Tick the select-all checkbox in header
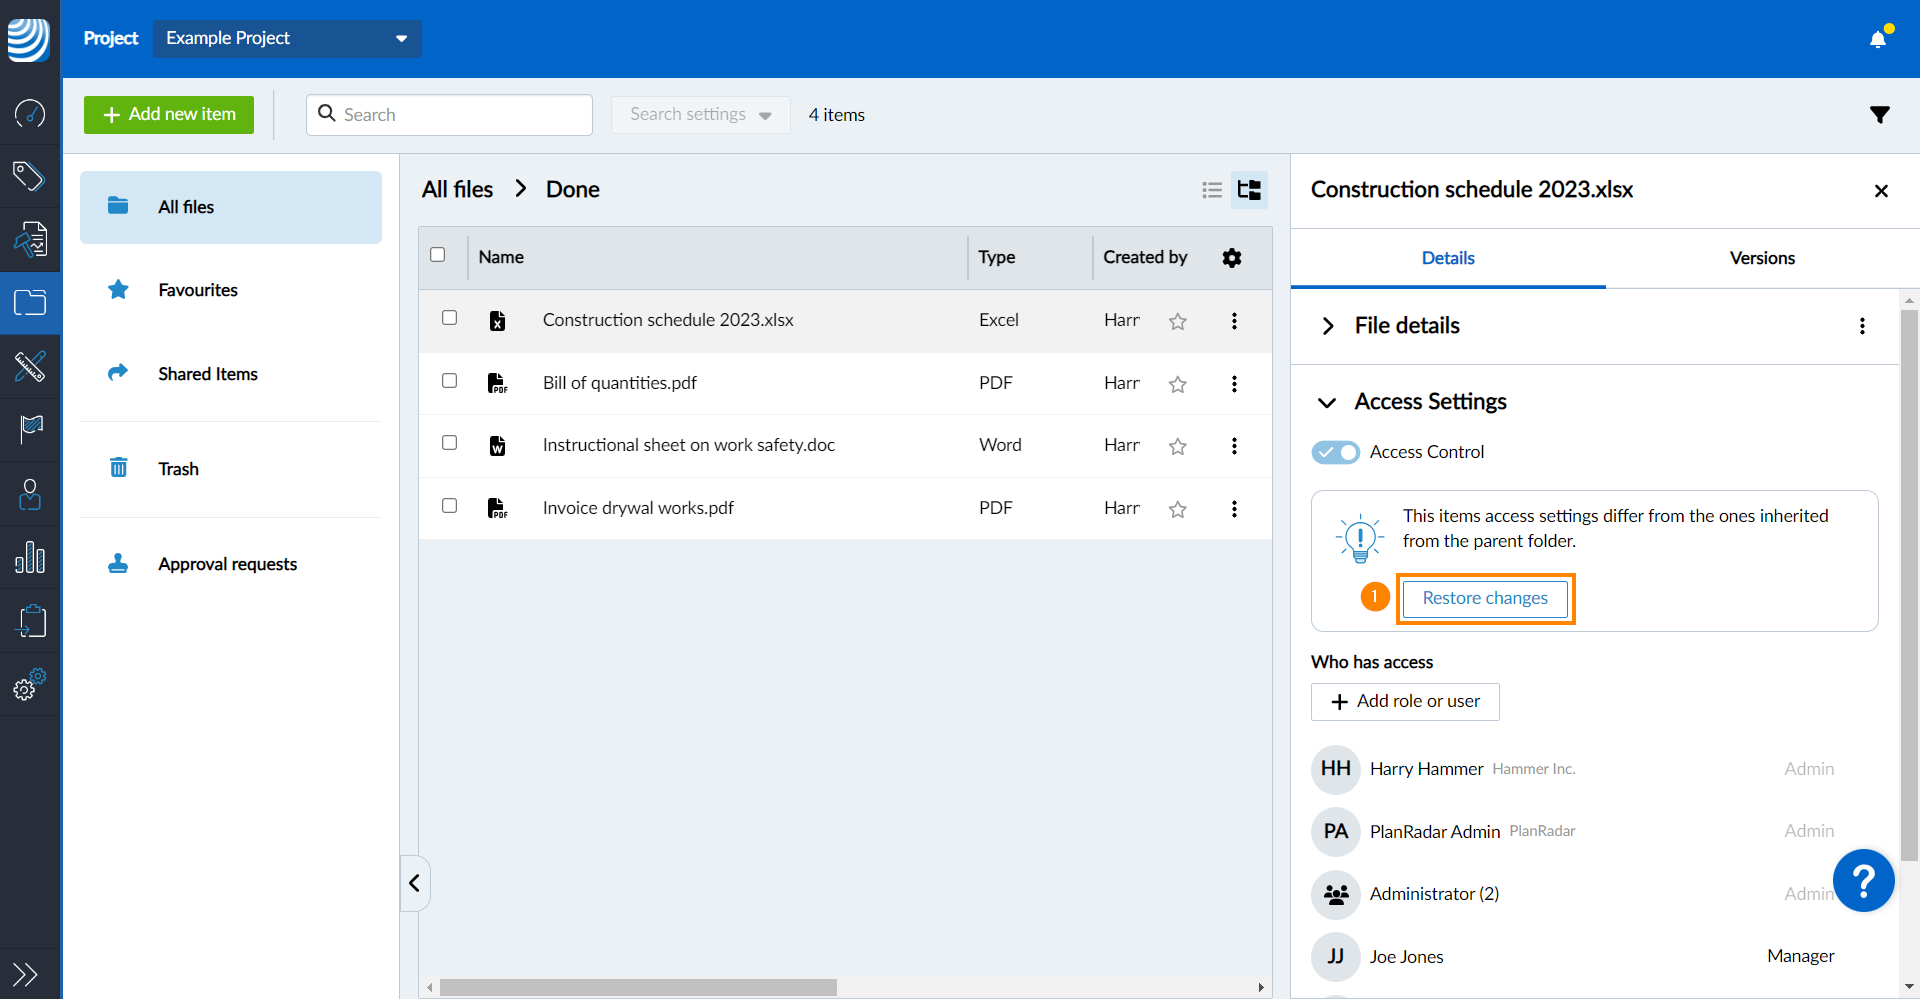 pyautogui.click(x=438, y=255)
